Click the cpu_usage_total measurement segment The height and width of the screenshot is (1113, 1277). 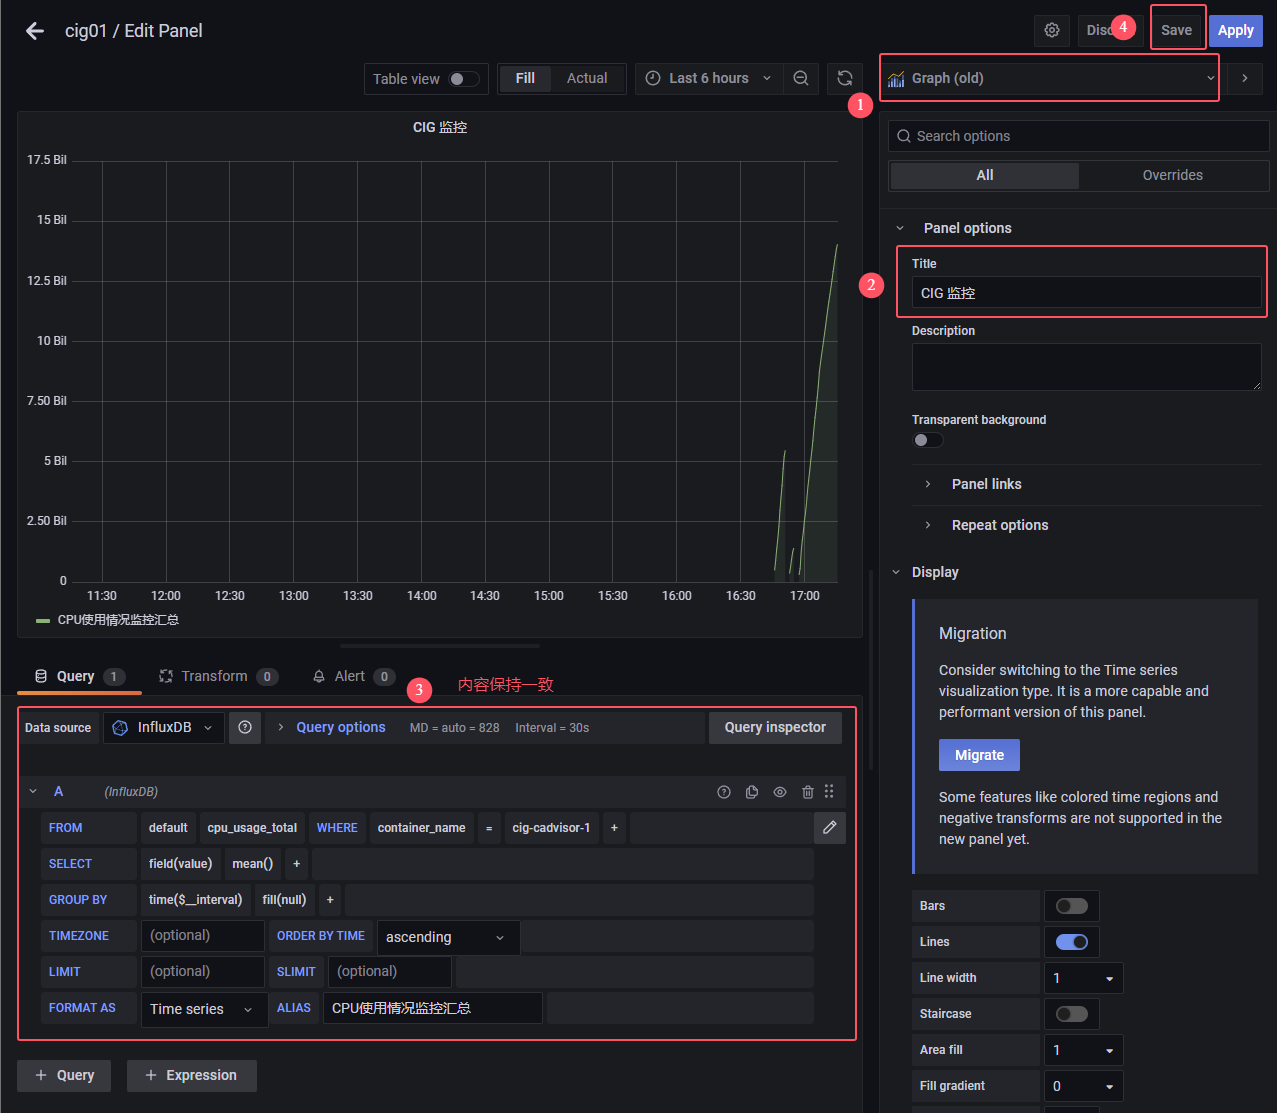[x=252, y=828]
